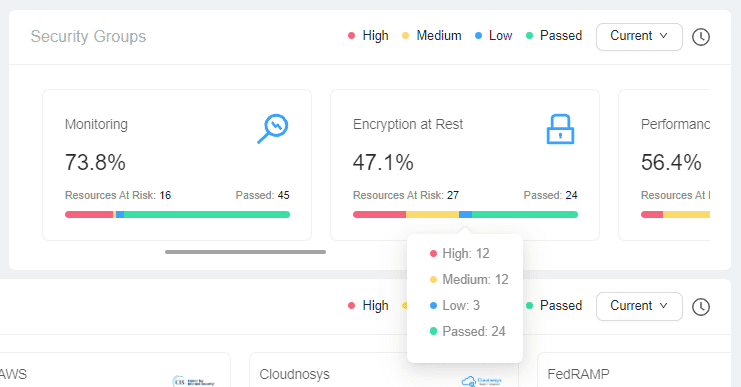Click High: 12 in the tooltip
Viewport: 741px width, 387px height.
click(459, 254)
